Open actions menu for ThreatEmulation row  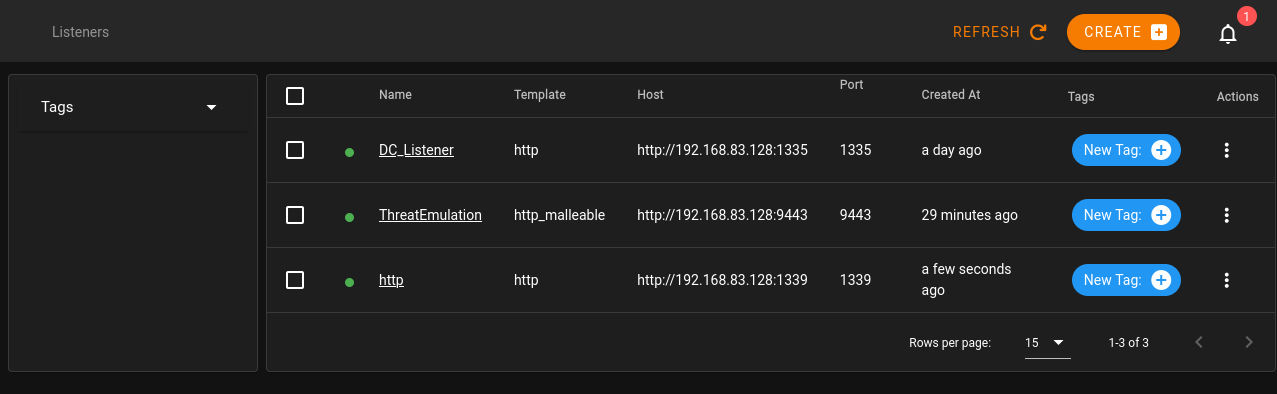point(1227,215)
